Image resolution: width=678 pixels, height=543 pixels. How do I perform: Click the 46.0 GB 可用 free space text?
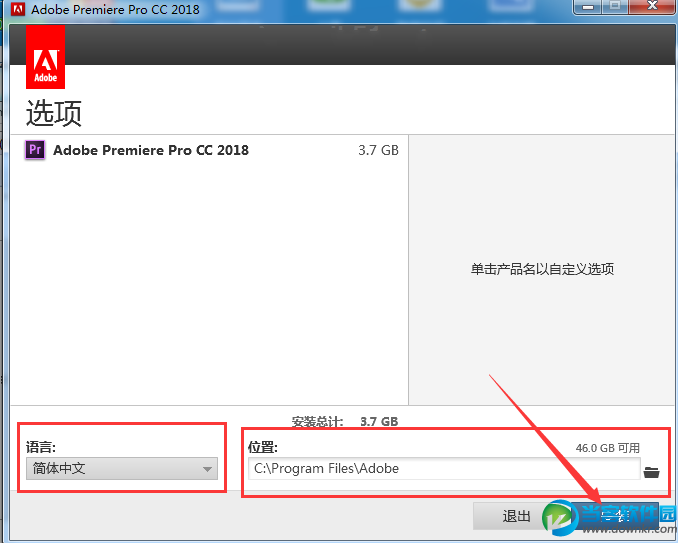[x=608, y=448]
